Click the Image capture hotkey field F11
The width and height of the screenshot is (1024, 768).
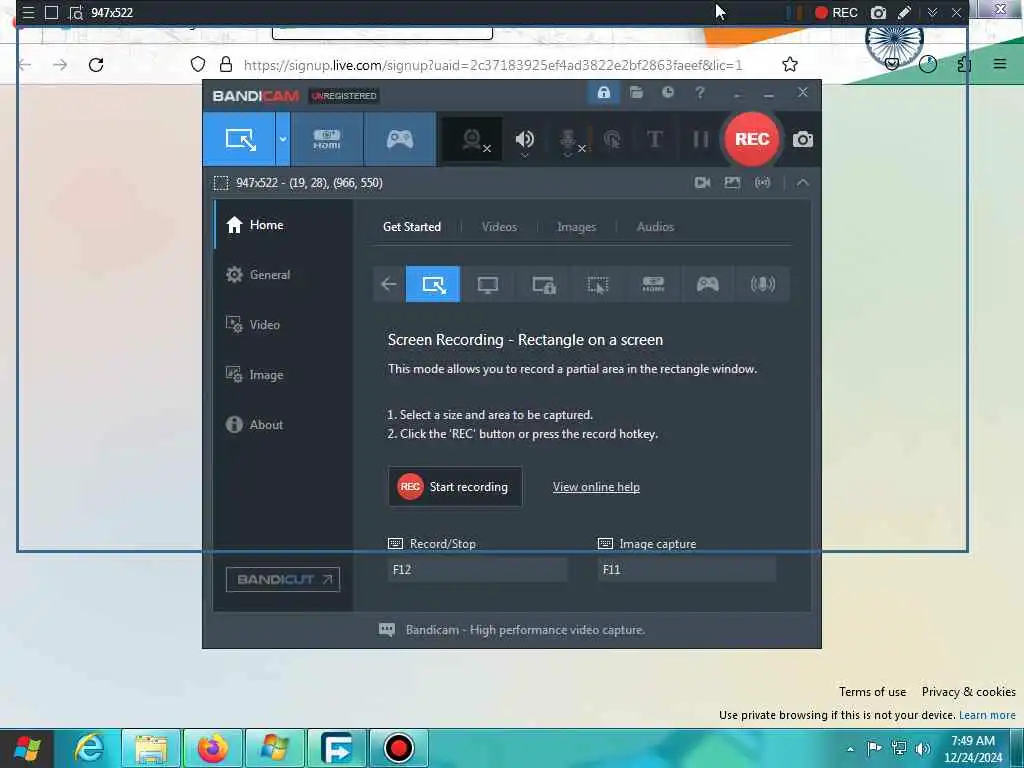tap(686, 569)
